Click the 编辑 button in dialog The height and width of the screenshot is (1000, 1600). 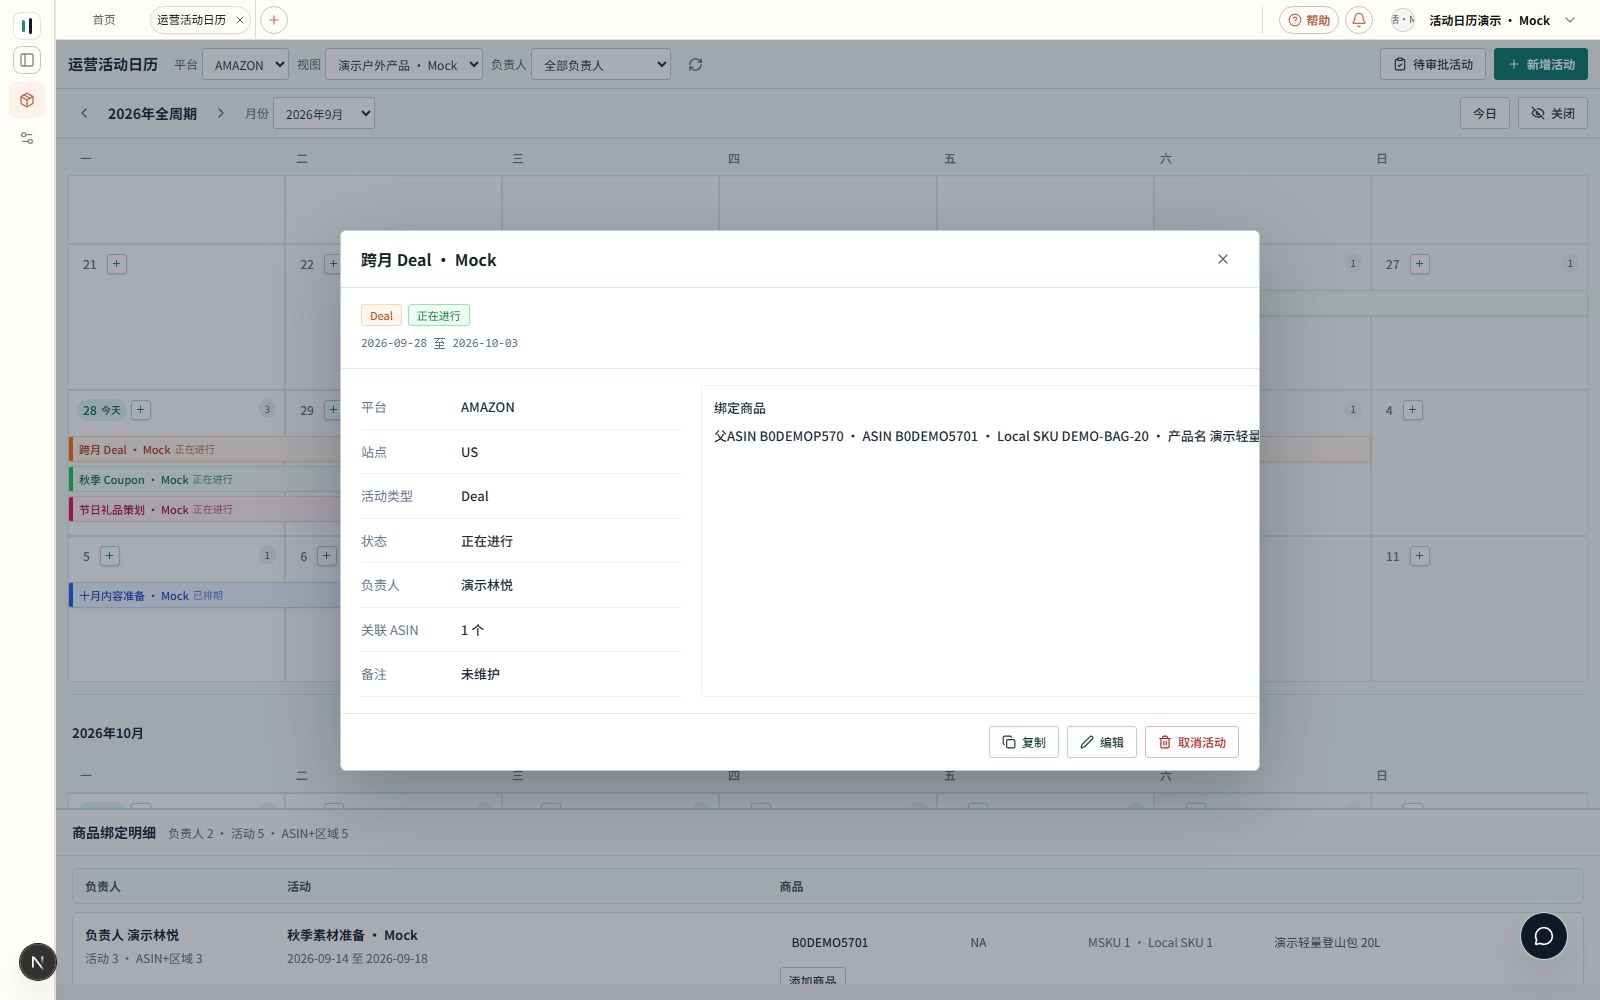coord(1102,742)
